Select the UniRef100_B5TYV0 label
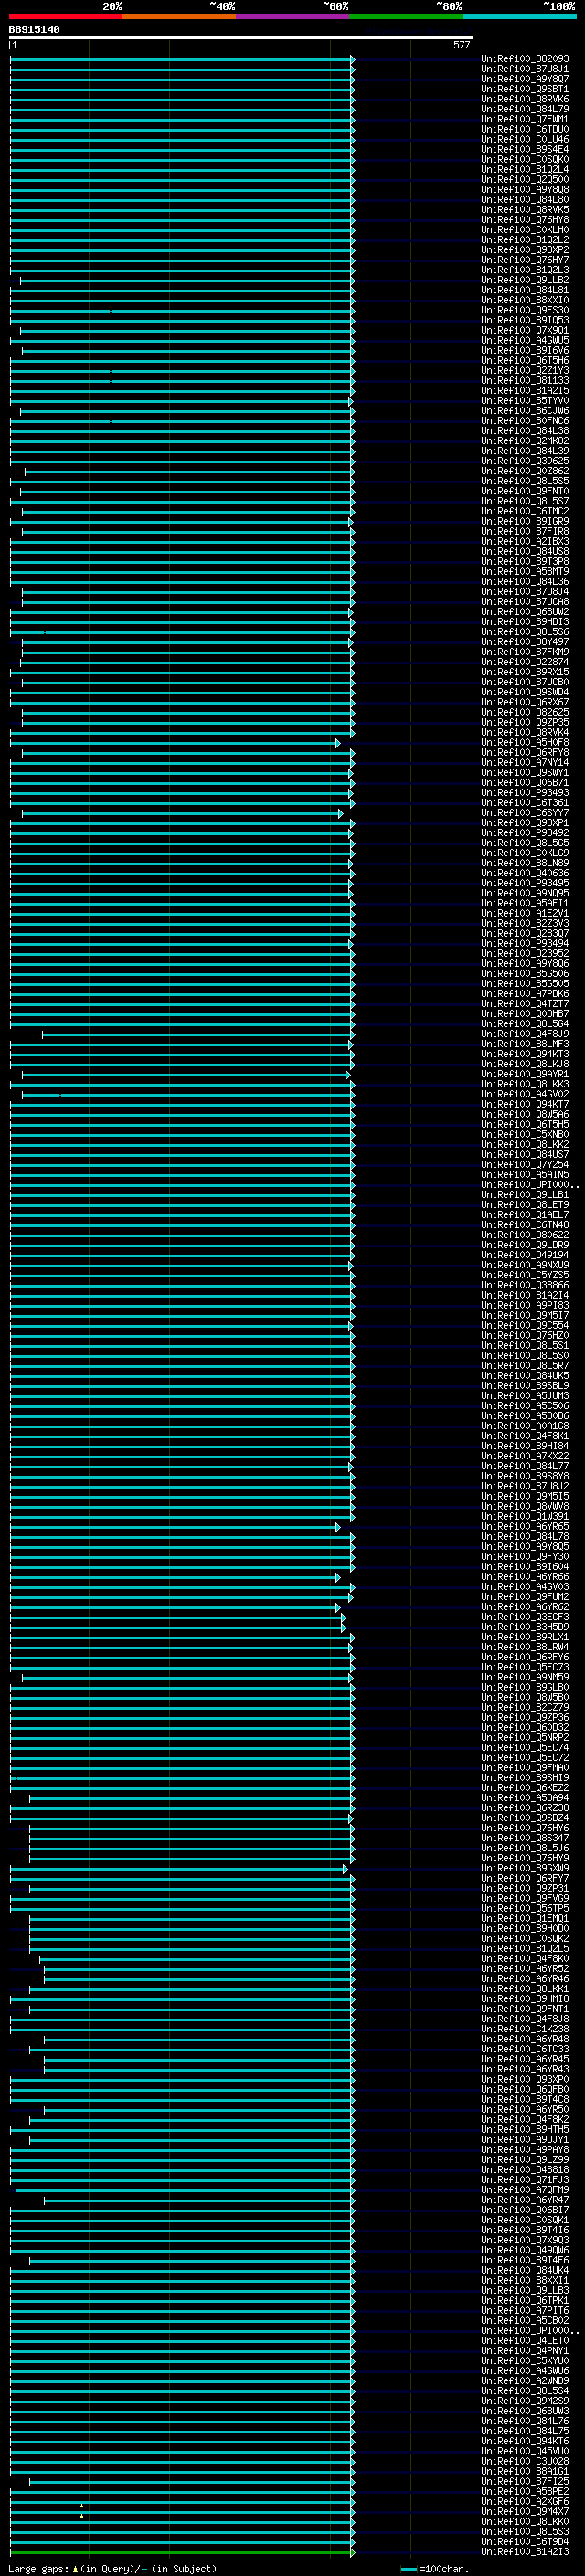 [524, 400]
